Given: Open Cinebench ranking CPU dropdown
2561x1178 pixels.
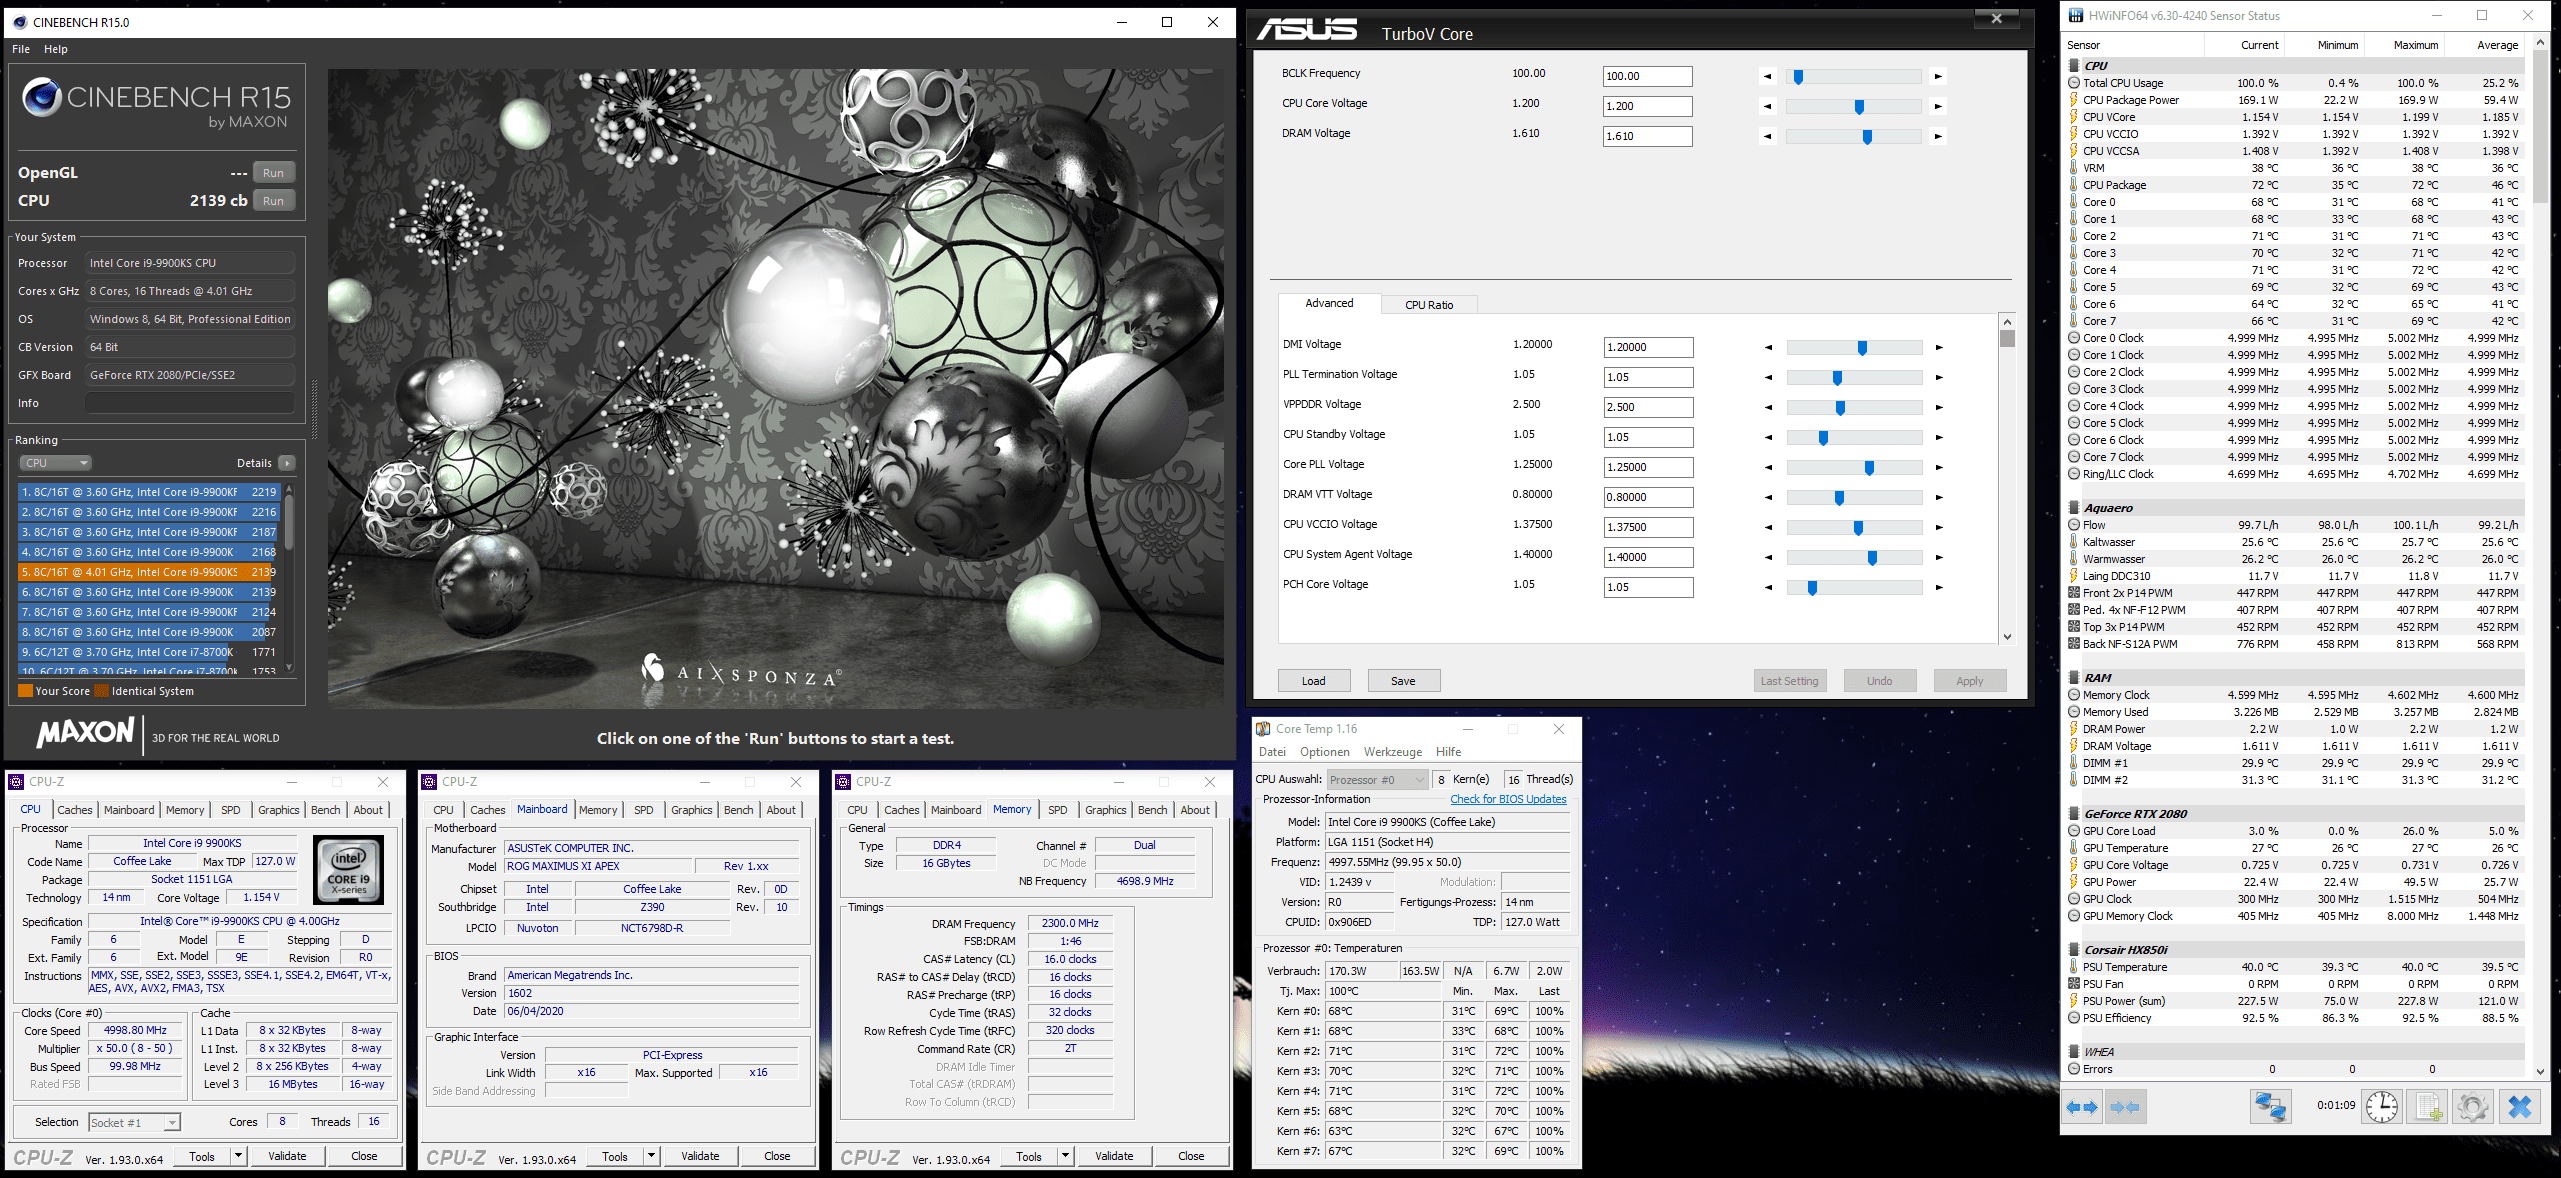Looking at the screenshot, I should (55, 463).
